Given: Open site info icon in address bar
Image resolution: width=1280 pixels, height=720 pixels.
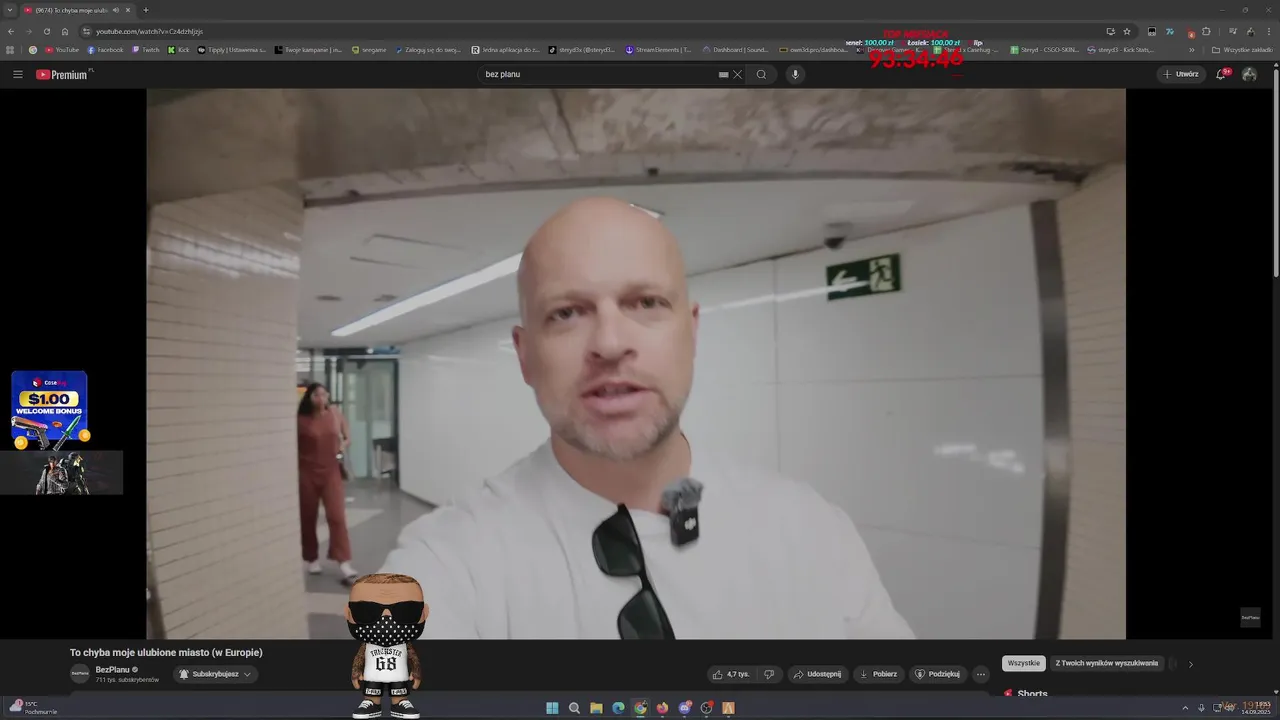Looking at the screenshot, I should click(87, 31).
